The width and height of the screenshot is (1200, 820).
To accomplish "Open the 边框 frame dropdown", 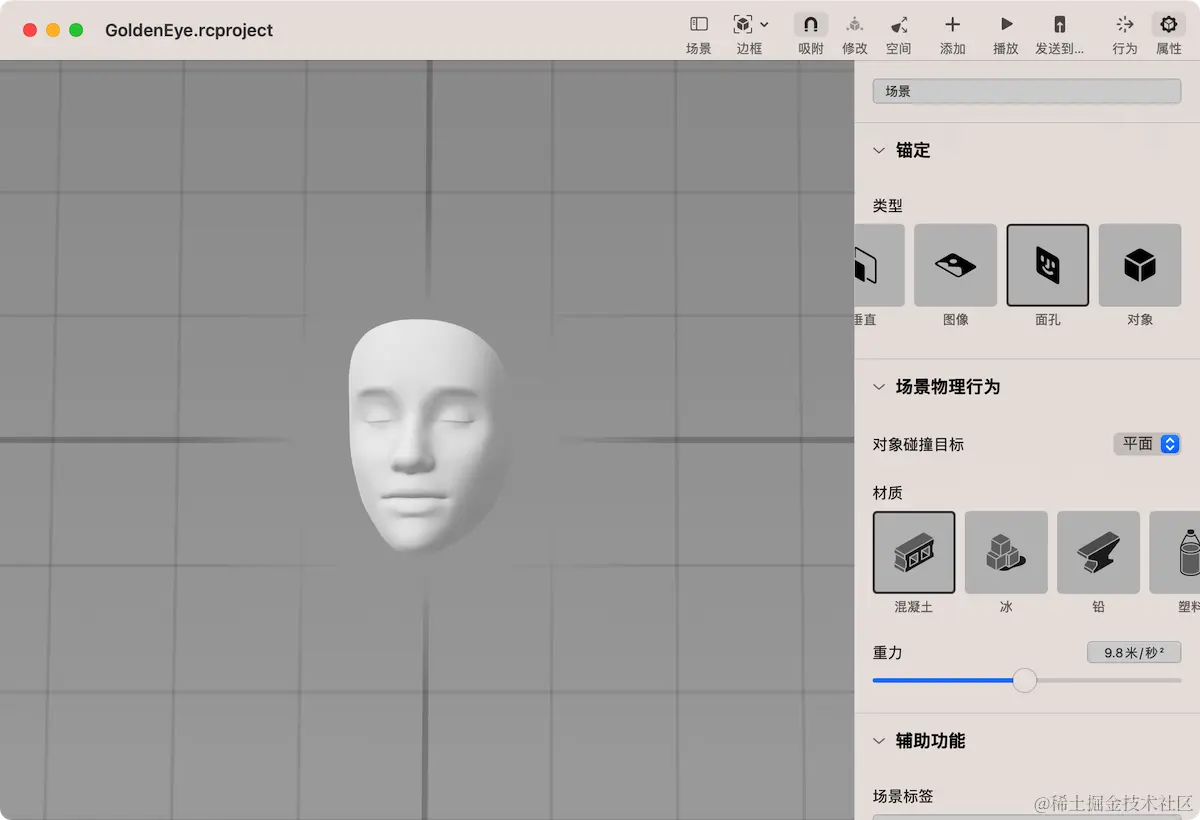I will tap(750, 24).
